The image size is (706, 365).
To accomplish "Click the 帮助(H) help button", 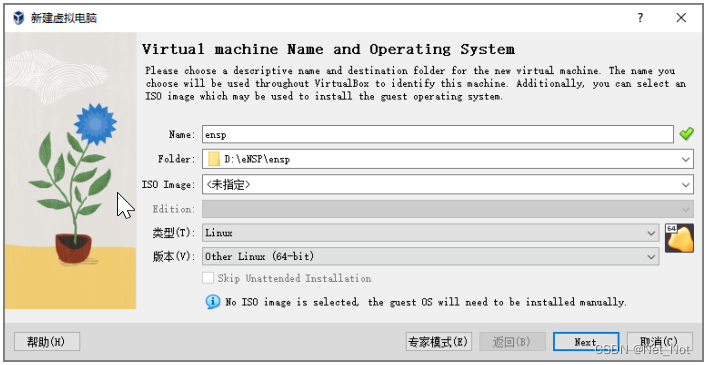I will click(47, 342).
